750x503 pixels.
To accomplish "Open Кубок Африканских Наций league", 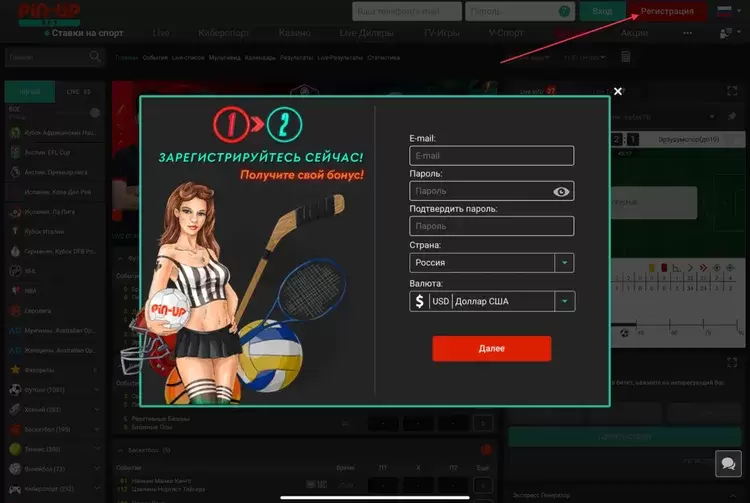I will (x=55, y=132).
